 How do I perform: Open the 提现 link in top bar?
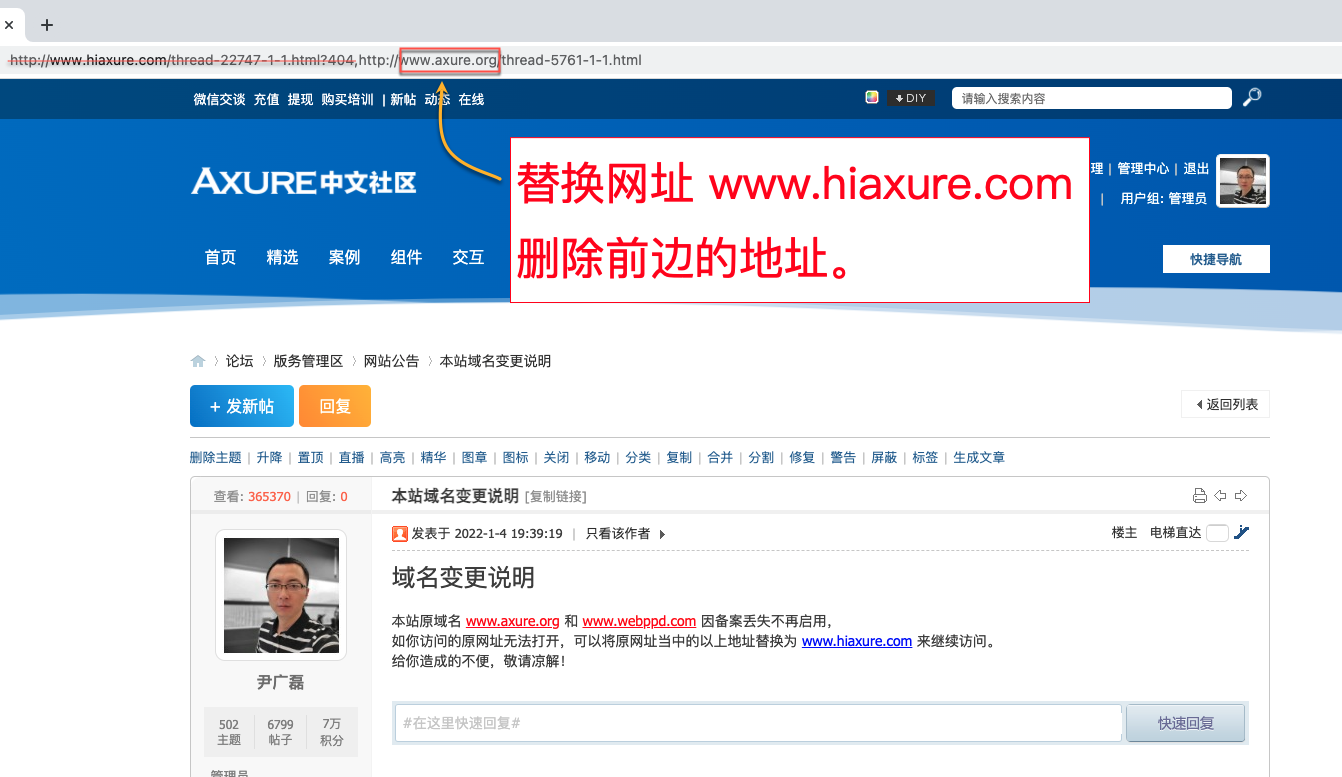(x=300, y=99)
